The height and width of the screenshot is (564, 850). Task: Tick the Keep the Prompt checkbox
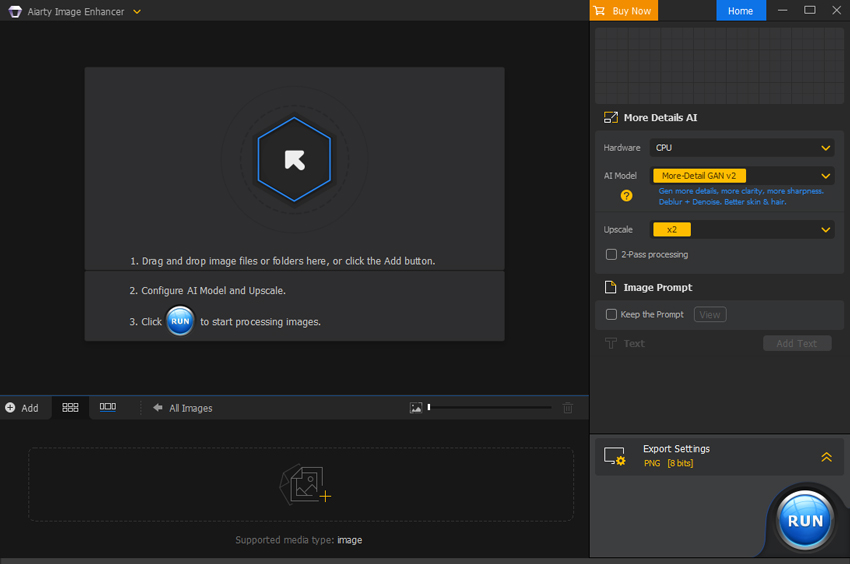pos(611,315)
